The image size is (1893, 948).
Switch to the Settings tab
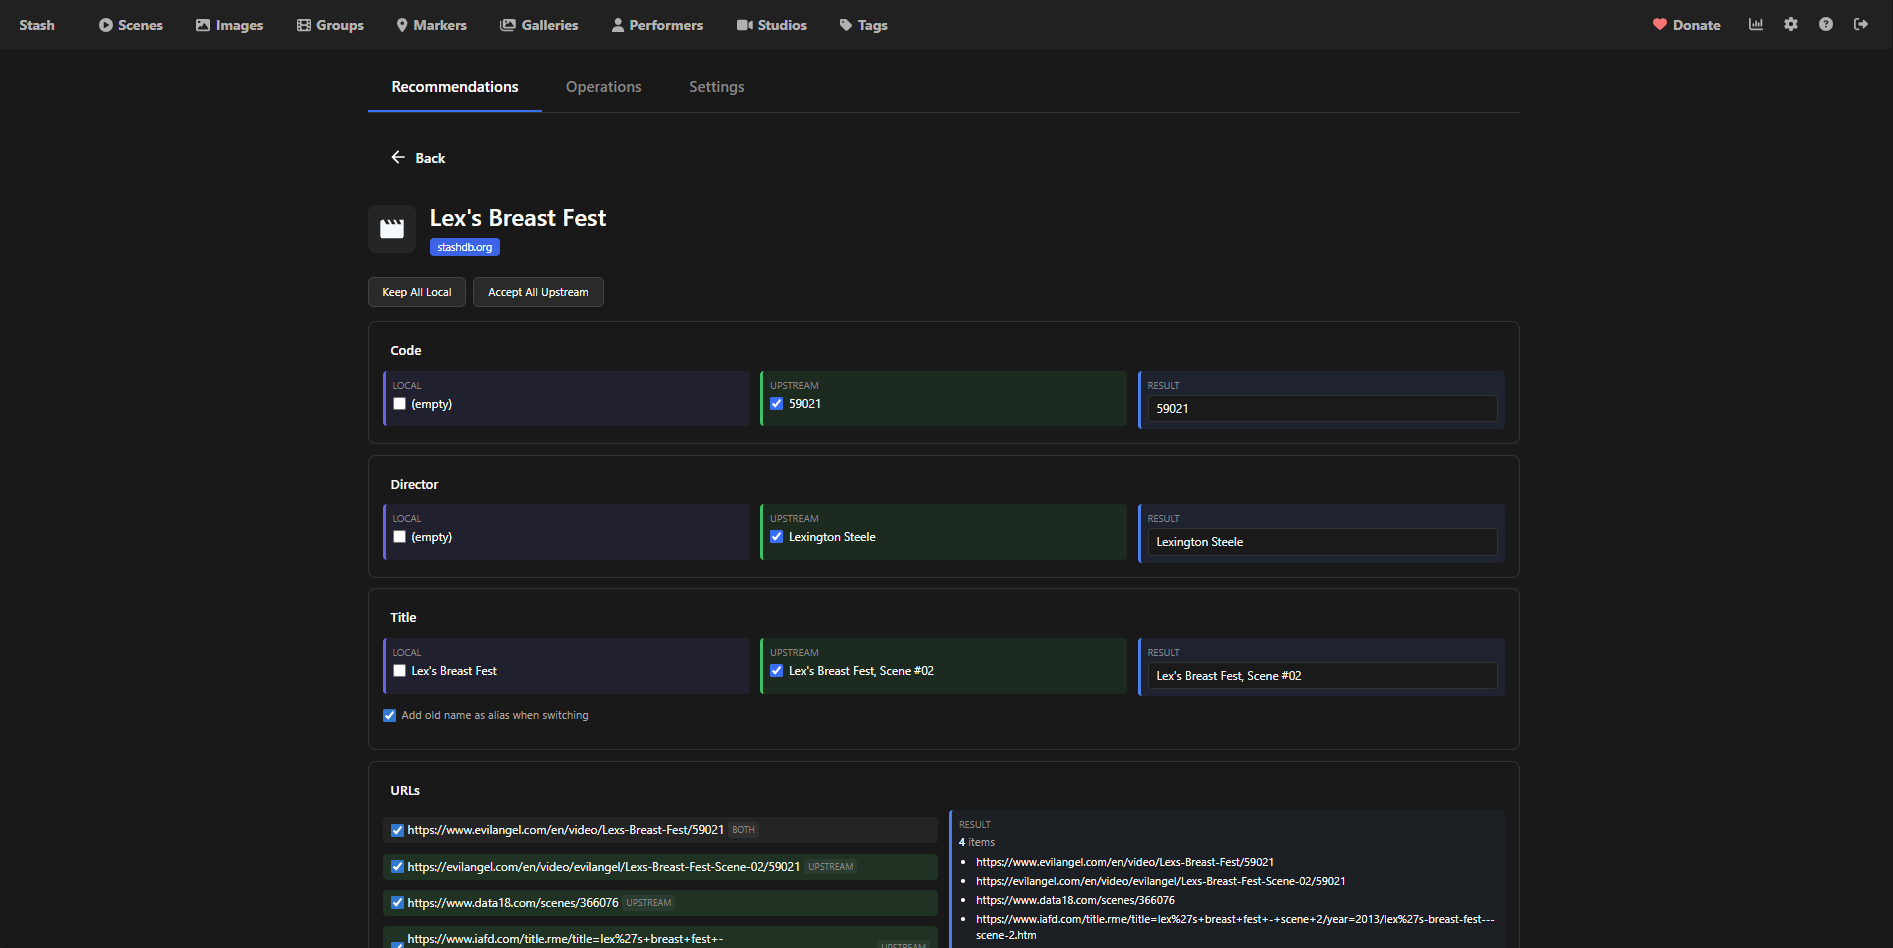(716, 87)
